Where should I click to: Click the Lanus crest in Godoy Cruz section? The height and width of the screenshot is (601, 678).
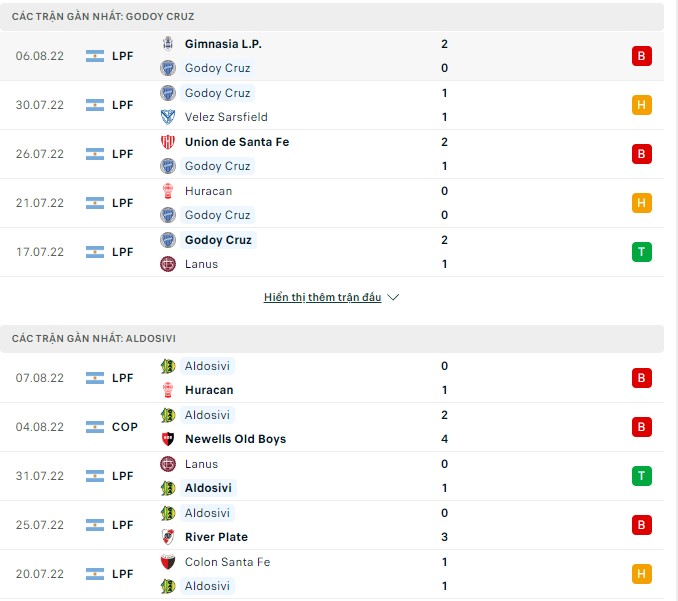168,264
